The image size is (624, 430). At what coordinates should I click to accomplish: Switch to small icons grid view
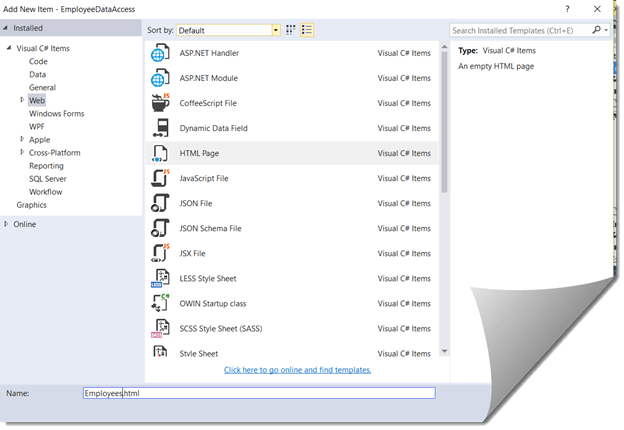coord(291,30)
